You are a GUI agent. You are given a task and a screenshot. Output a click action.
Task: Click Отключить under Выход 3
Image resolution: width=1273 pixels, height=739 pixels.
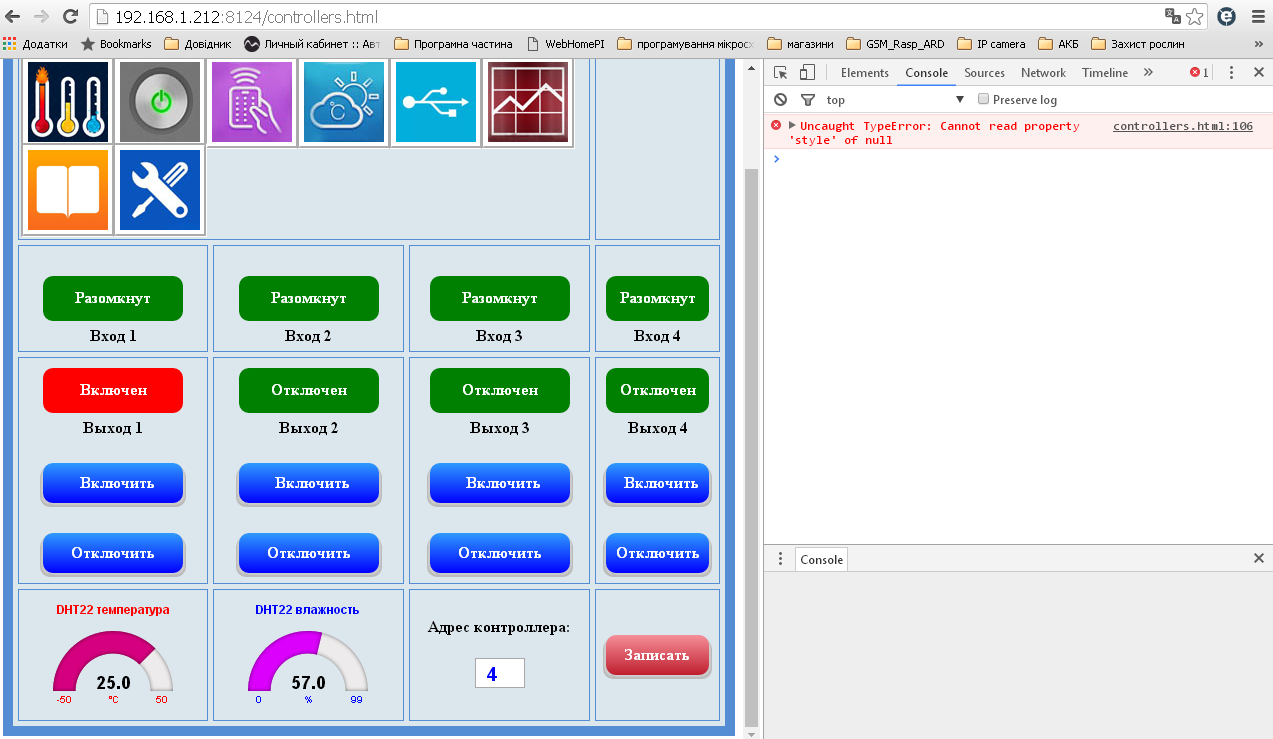click(500, 554)
